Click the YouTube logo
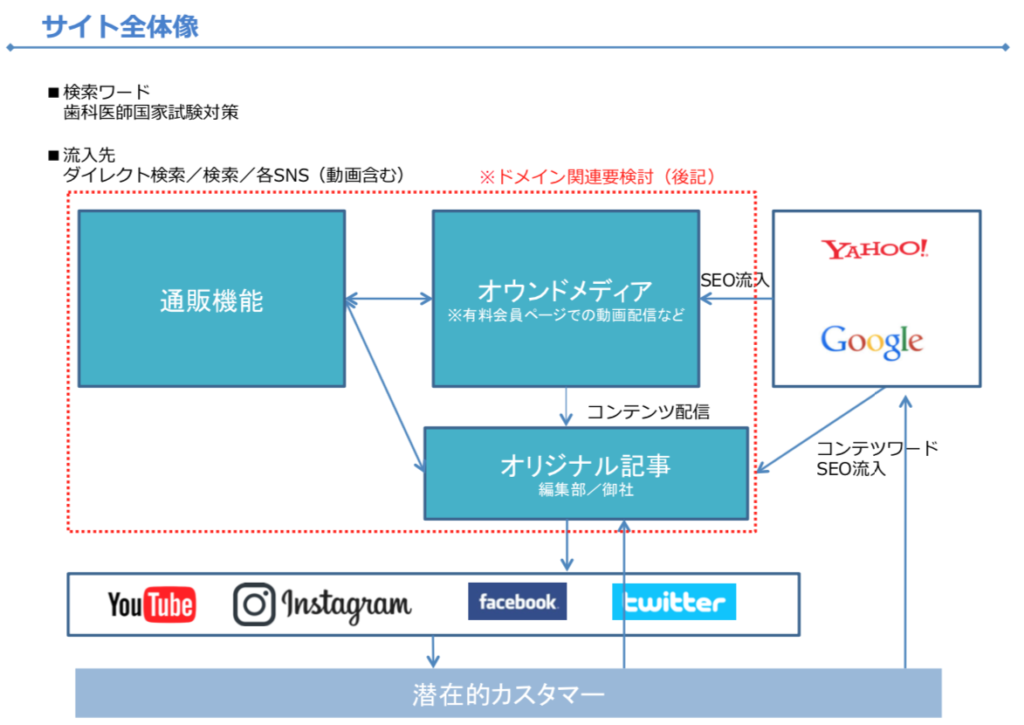Screen dimensions: 1024x725 [152, 604]
